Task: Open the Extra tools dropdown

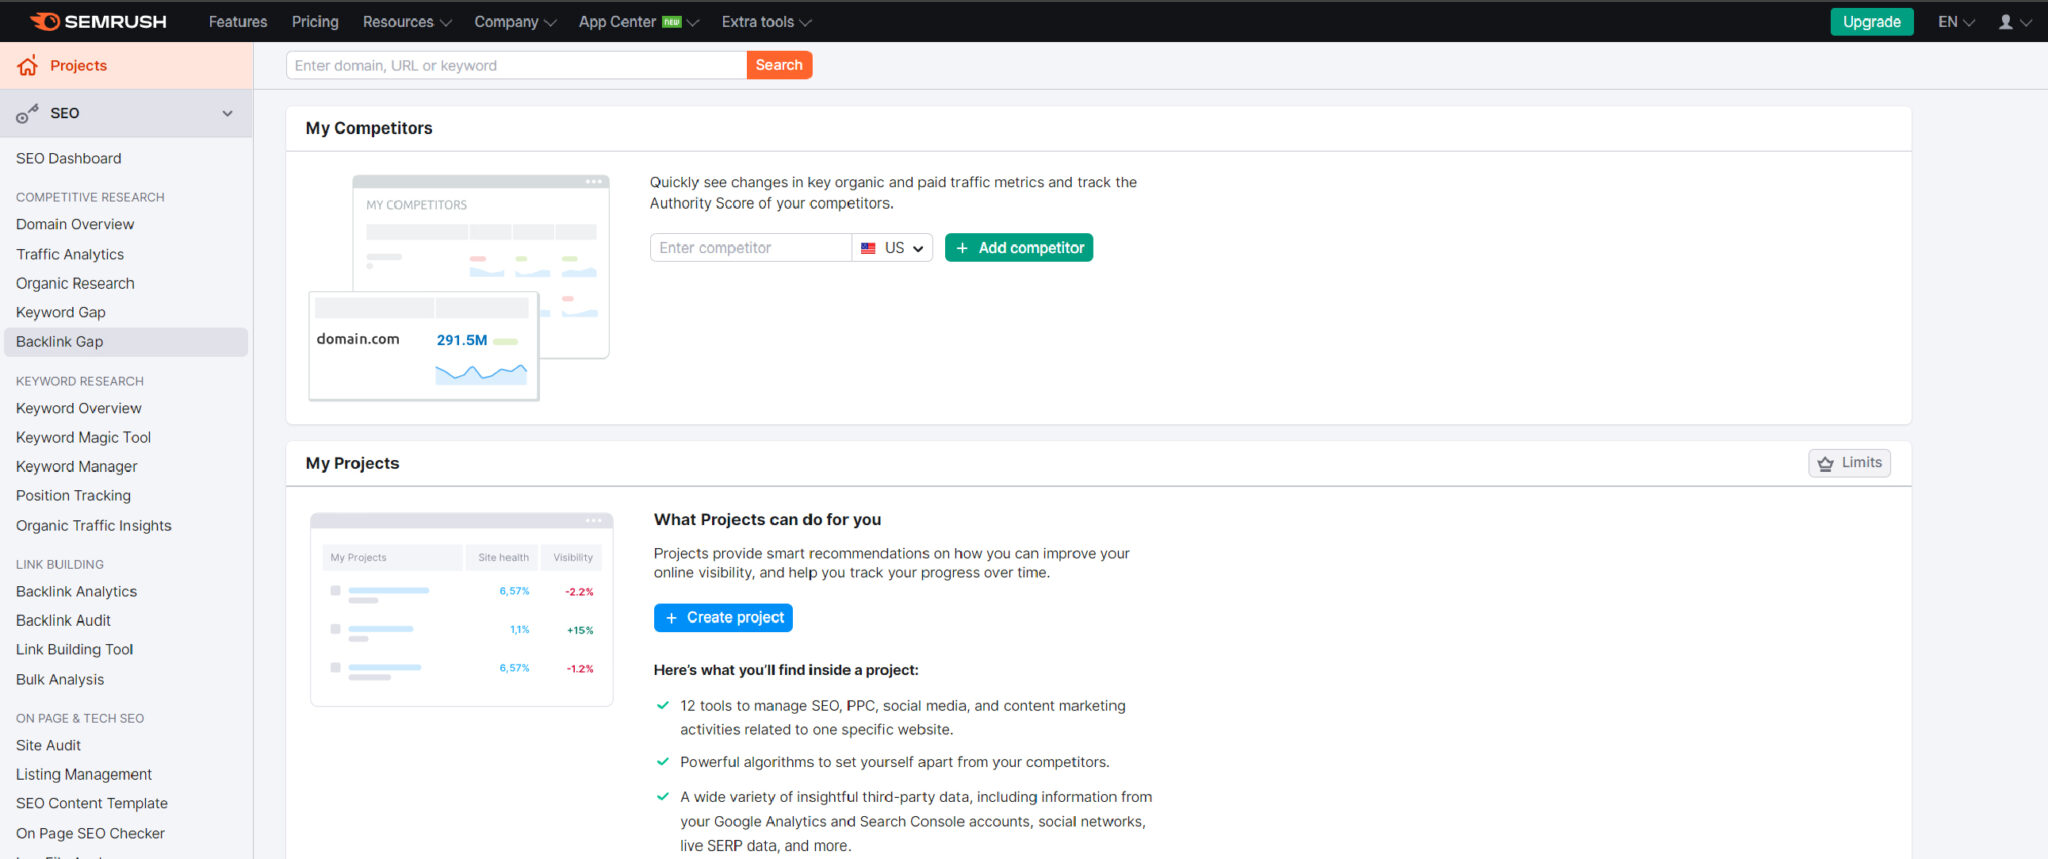Action: [767, 22]
